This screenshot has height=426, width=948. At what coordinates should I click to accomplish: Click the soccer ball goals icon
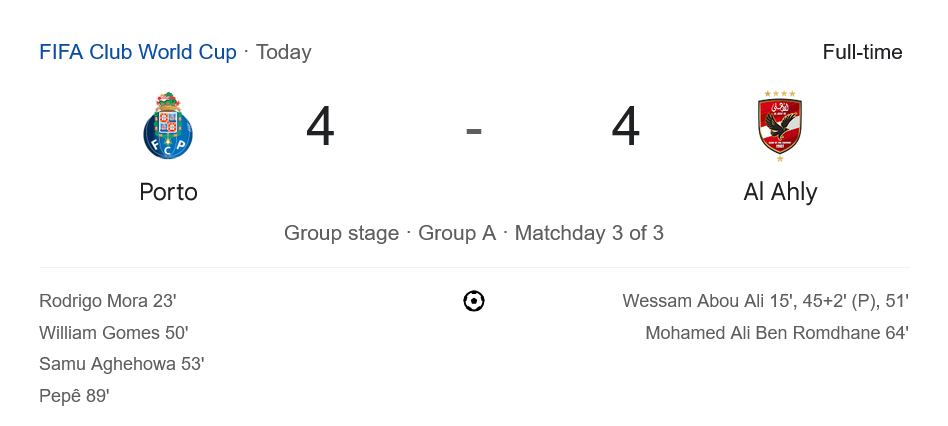click(474, 301)
